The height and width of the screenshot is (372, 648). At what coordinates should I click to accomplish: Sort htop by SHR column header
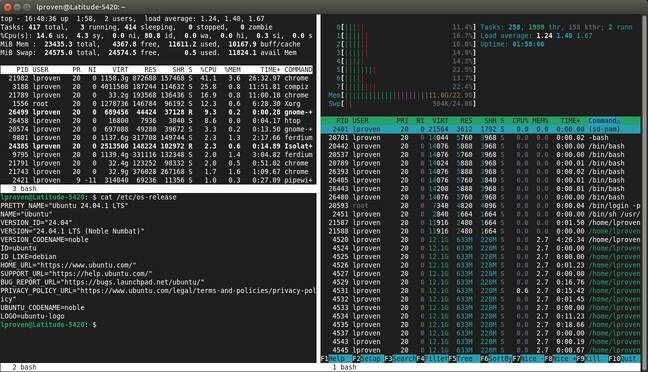[x=490, y=121]
